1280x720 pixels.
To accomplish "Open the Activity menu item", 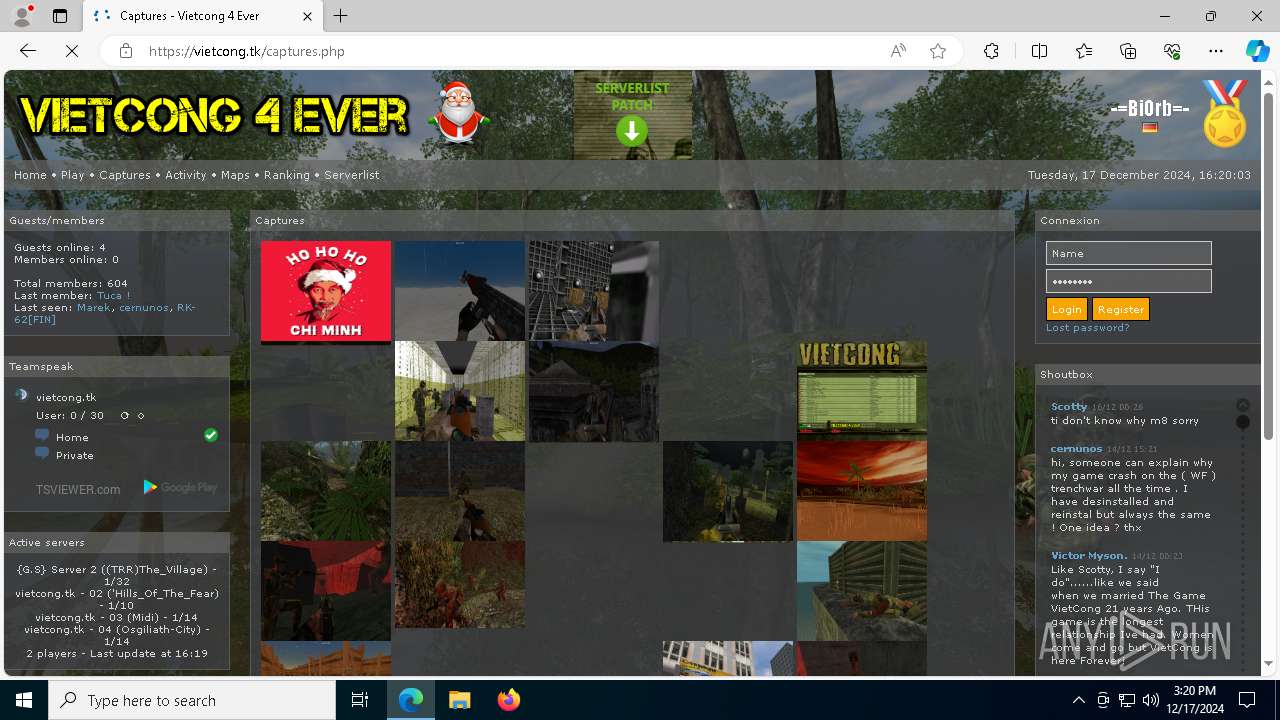I will pos(185,175).
